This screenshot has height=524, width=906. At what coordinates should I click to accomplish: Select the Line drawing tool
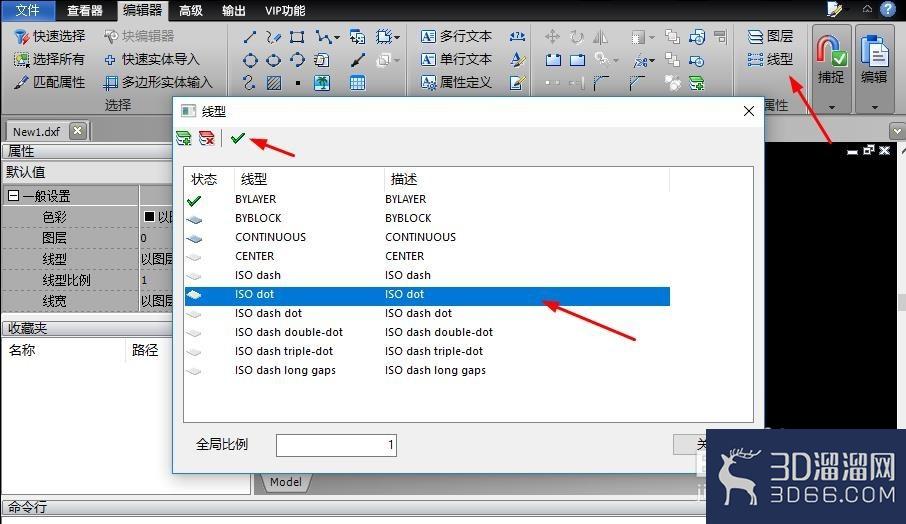pos(250,37)
